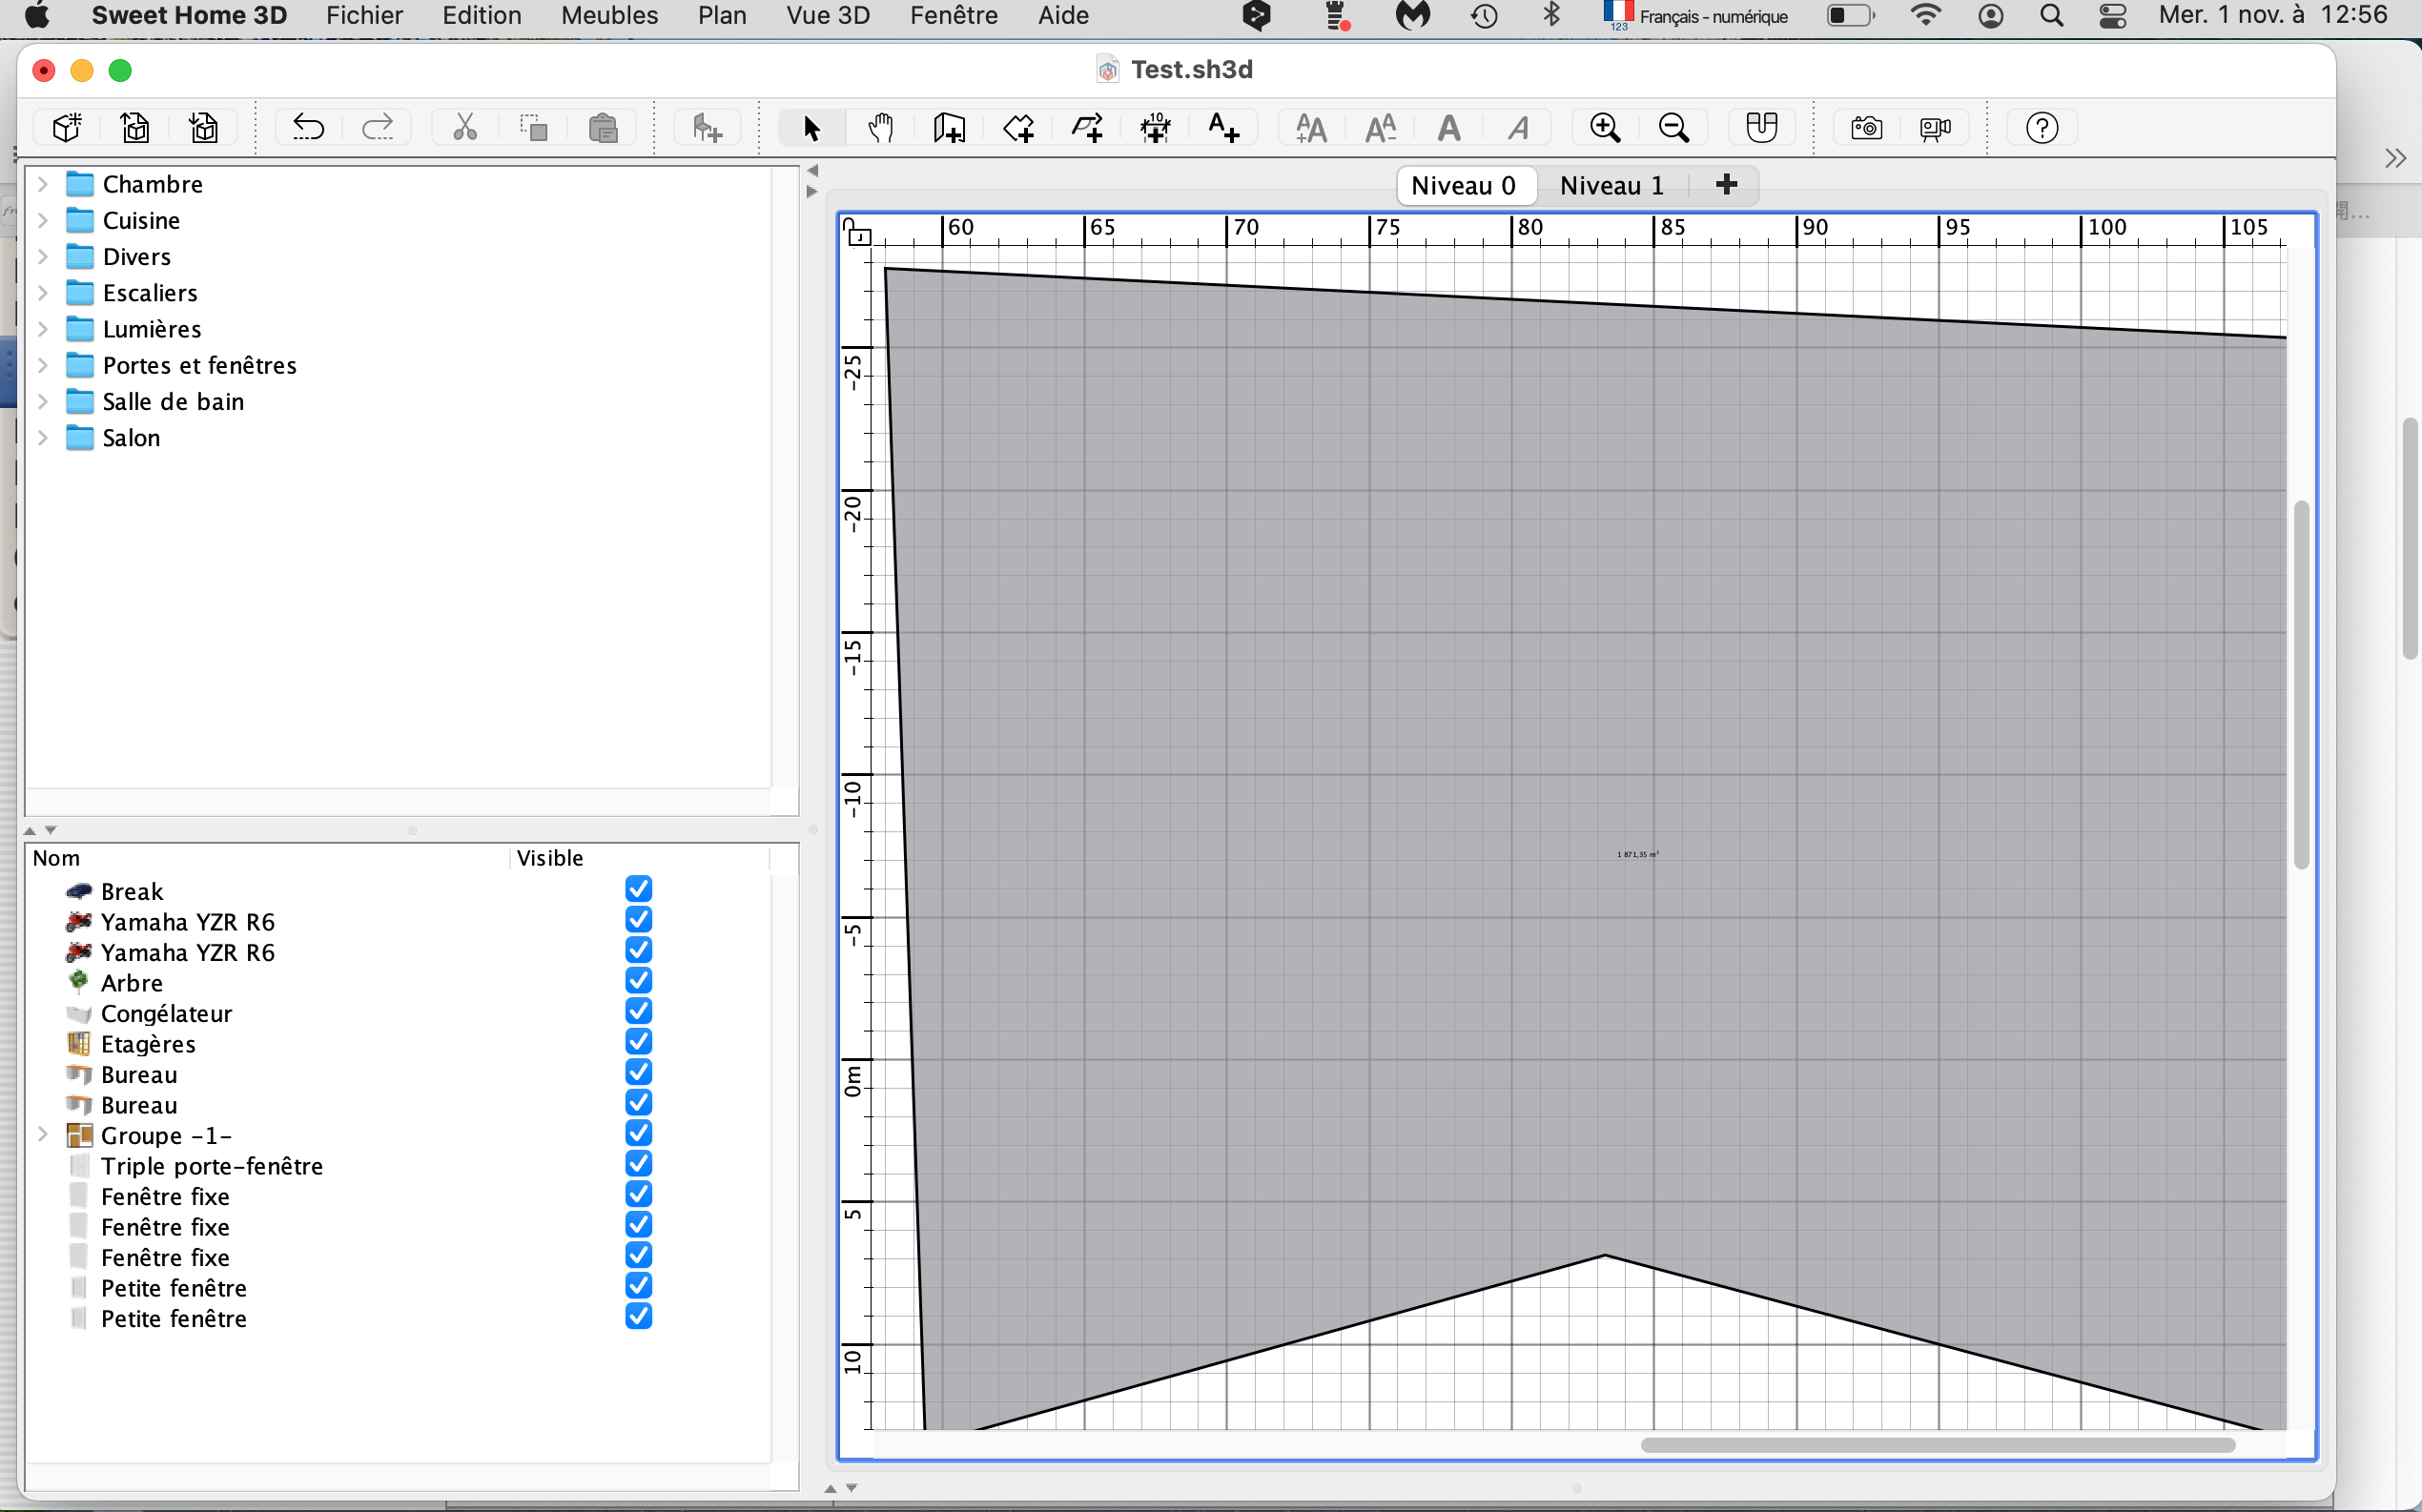
Task: Uncheck visibility for Congélateur
Action: (639, 1011)
